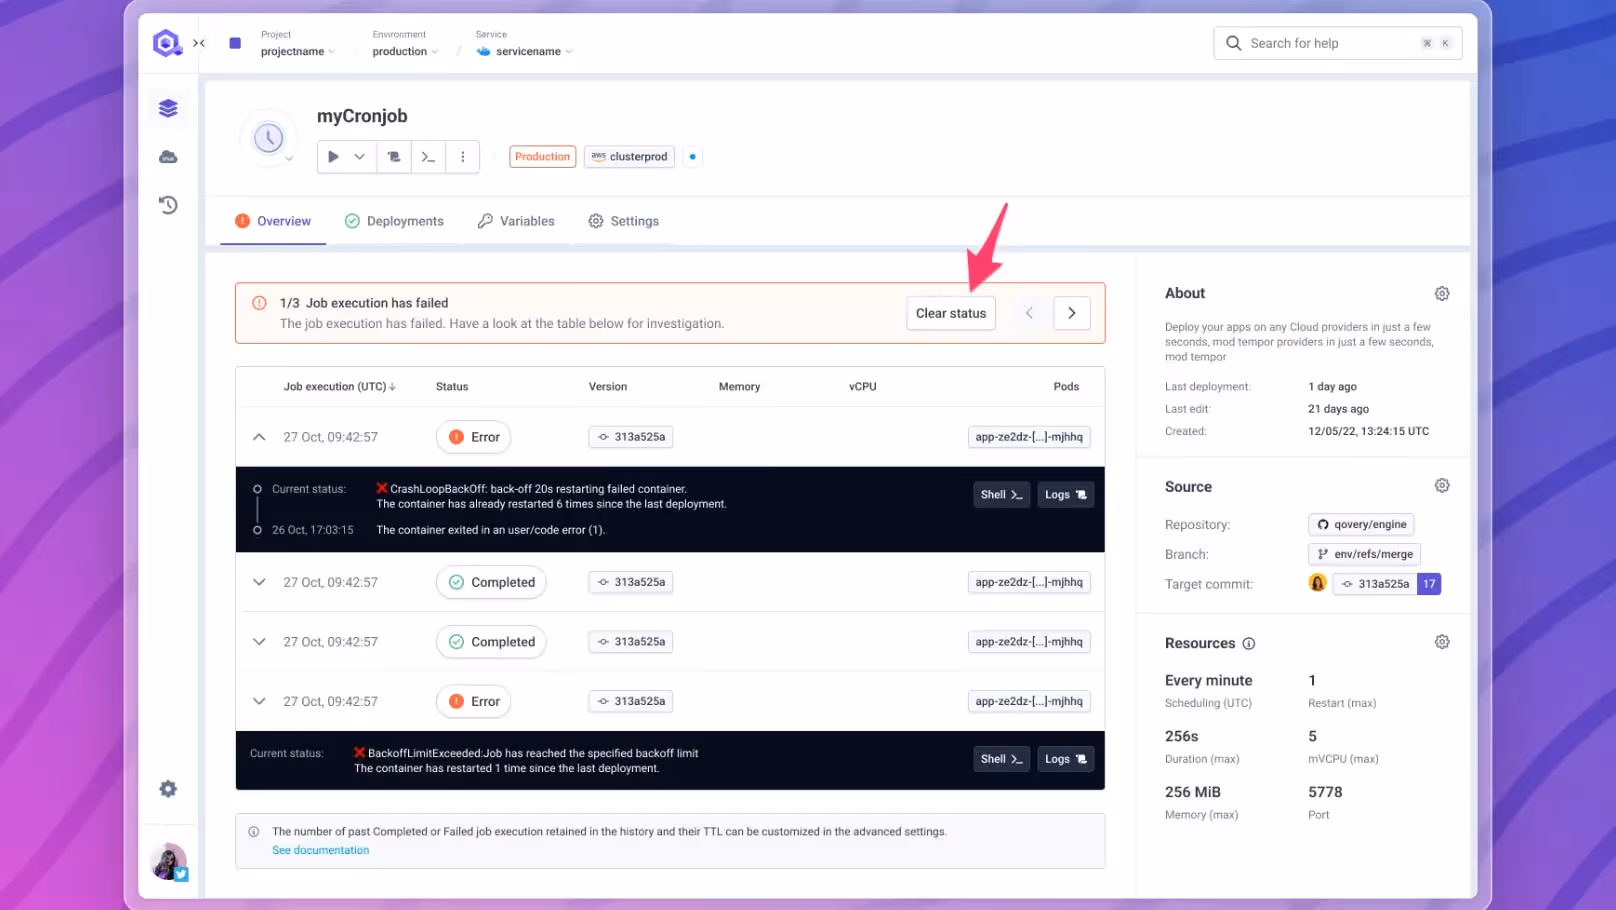Image resolution: width=1616 pixels, height=910 pixels.
Task: Click the first Completed status badge
Action: [x=491, y=582]
